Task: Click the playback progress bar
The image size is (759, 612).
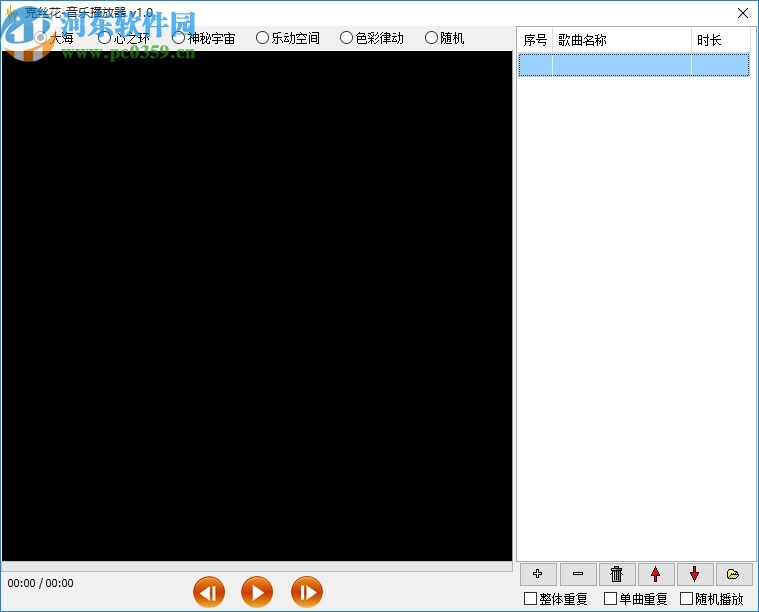Action: 257,566
